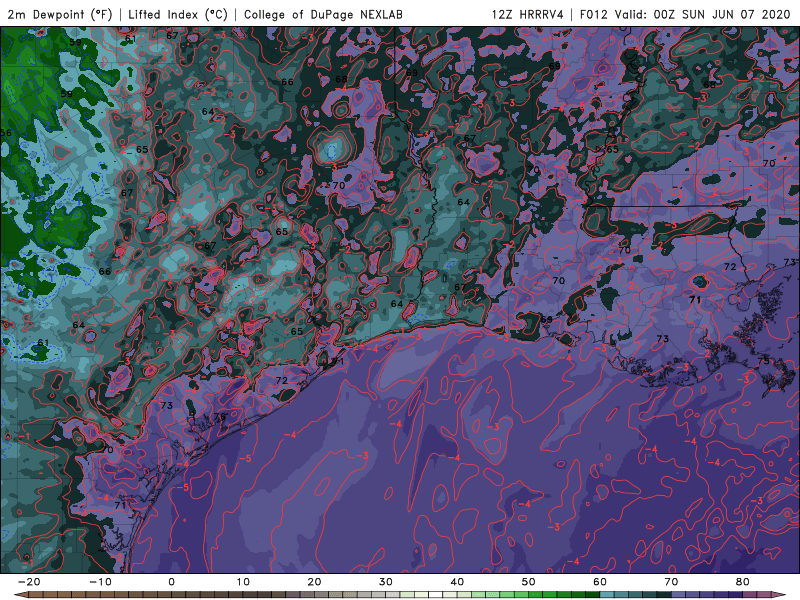
Task: Click 'College of DuPage NEXLAB' header text
Action: click(x=323, y=14)
